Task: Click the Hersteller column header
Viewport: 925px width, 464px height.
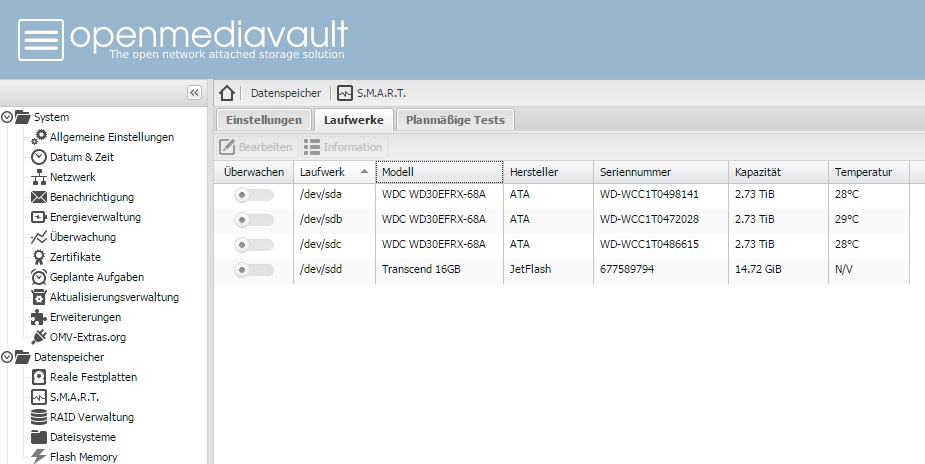Action: pyautogui.click(x=548, y=172)
